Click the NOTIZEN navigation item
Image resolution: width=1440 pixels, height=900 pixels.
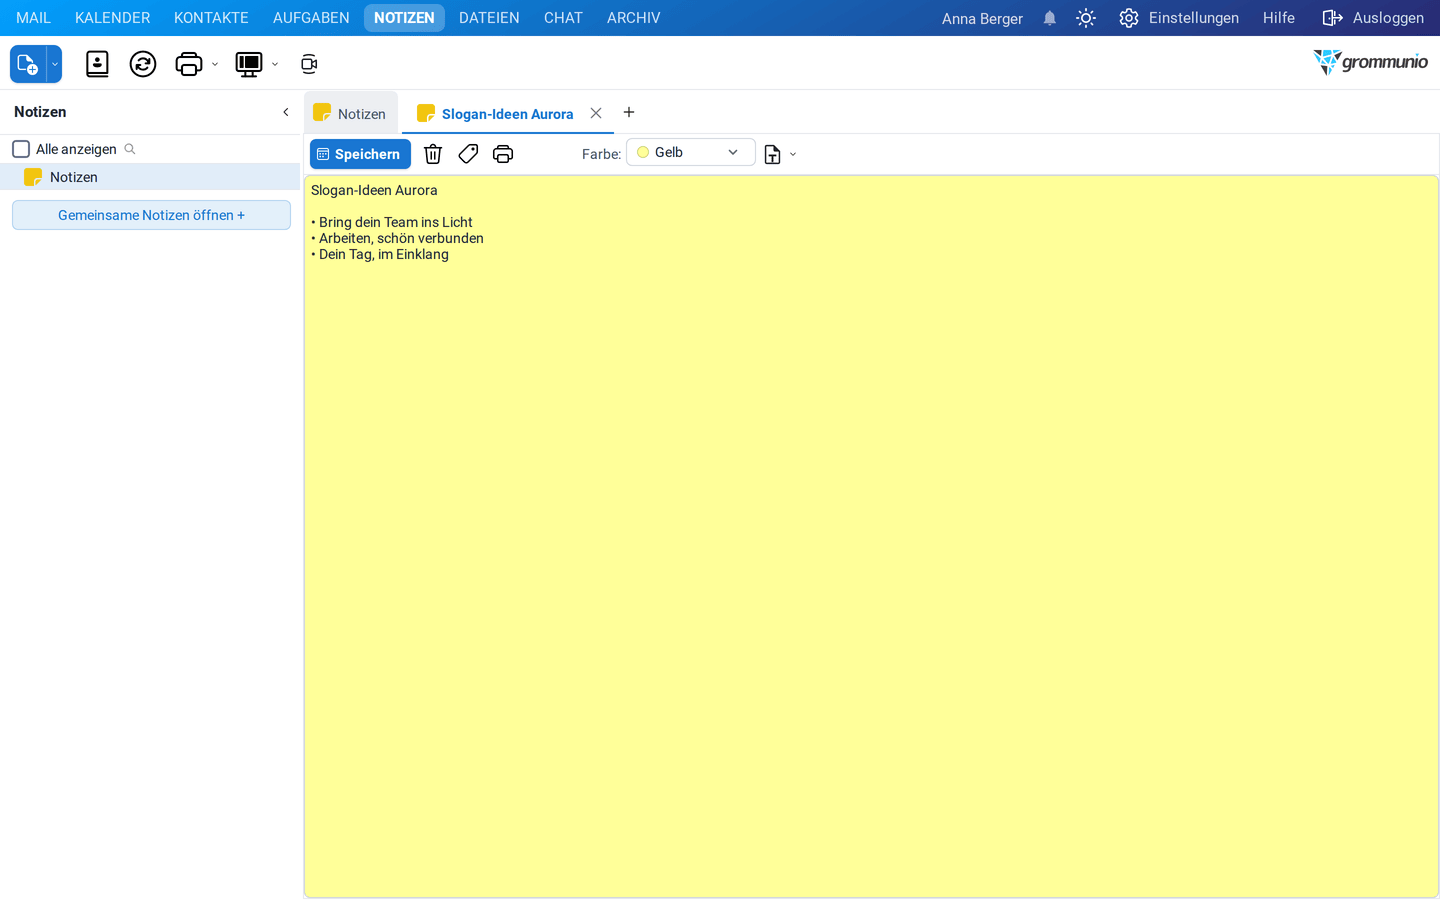pos(404,18)
